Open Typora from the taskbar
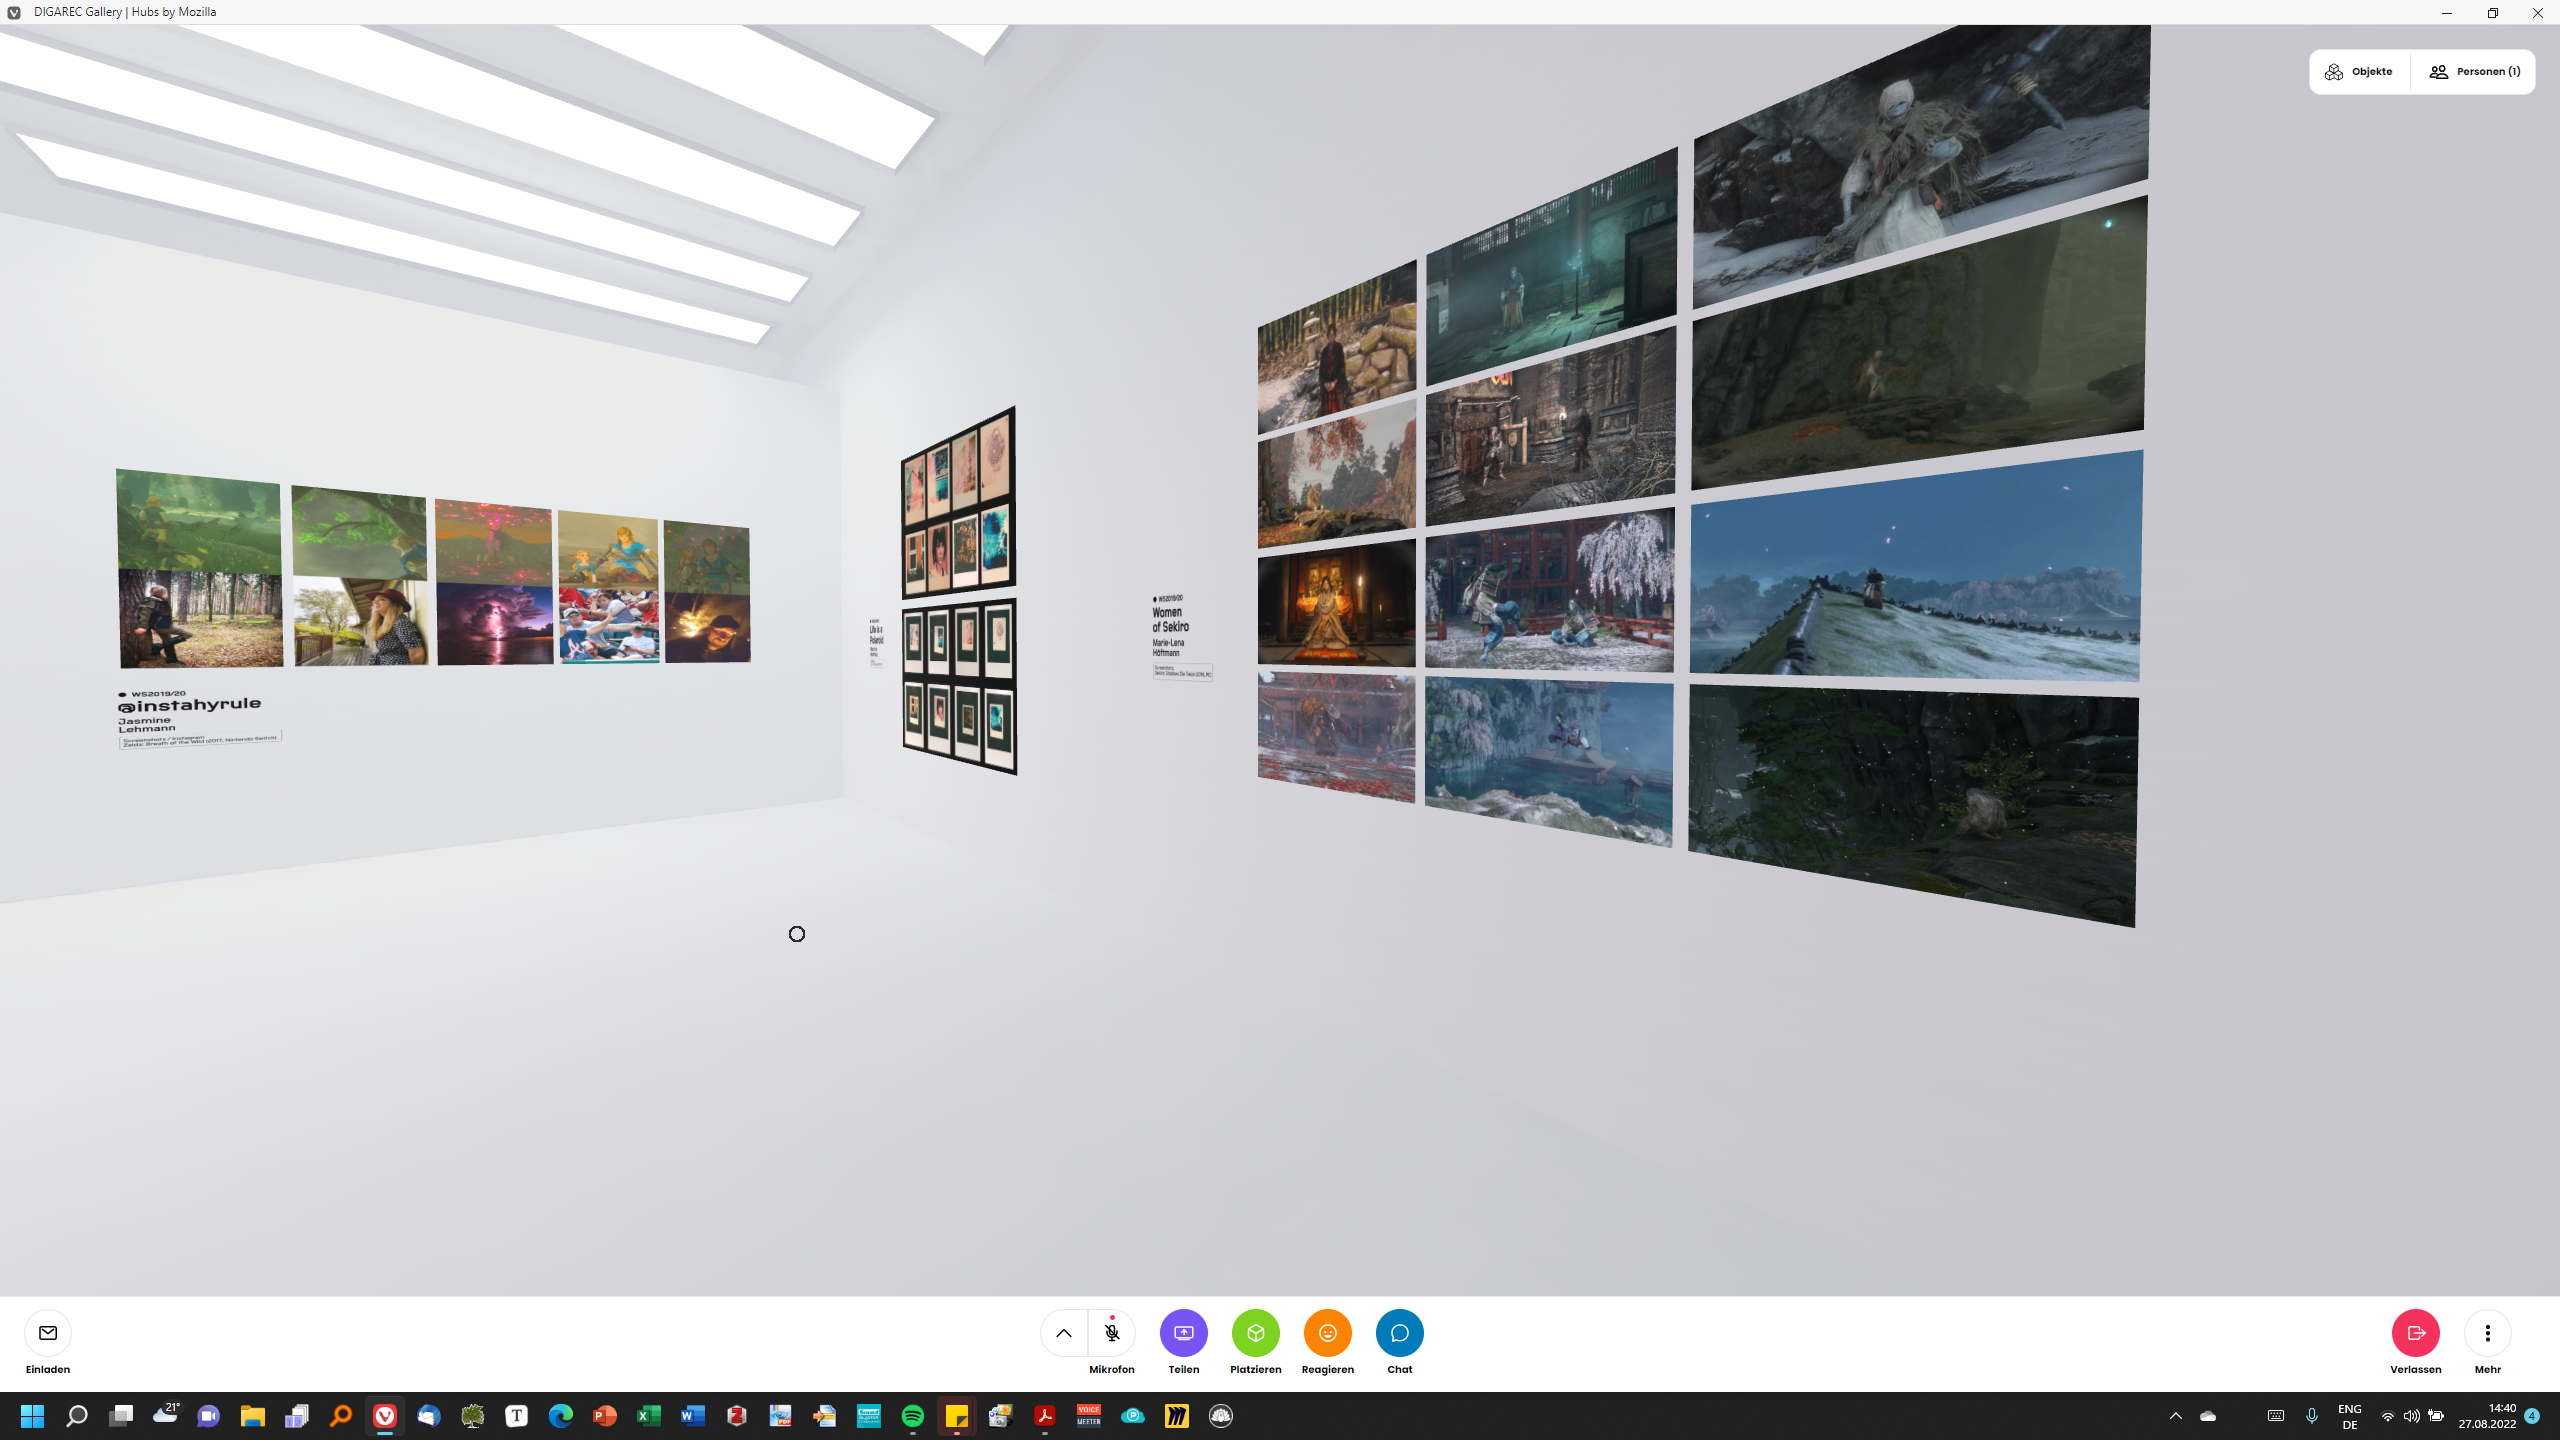 [x=517, y=1416]
